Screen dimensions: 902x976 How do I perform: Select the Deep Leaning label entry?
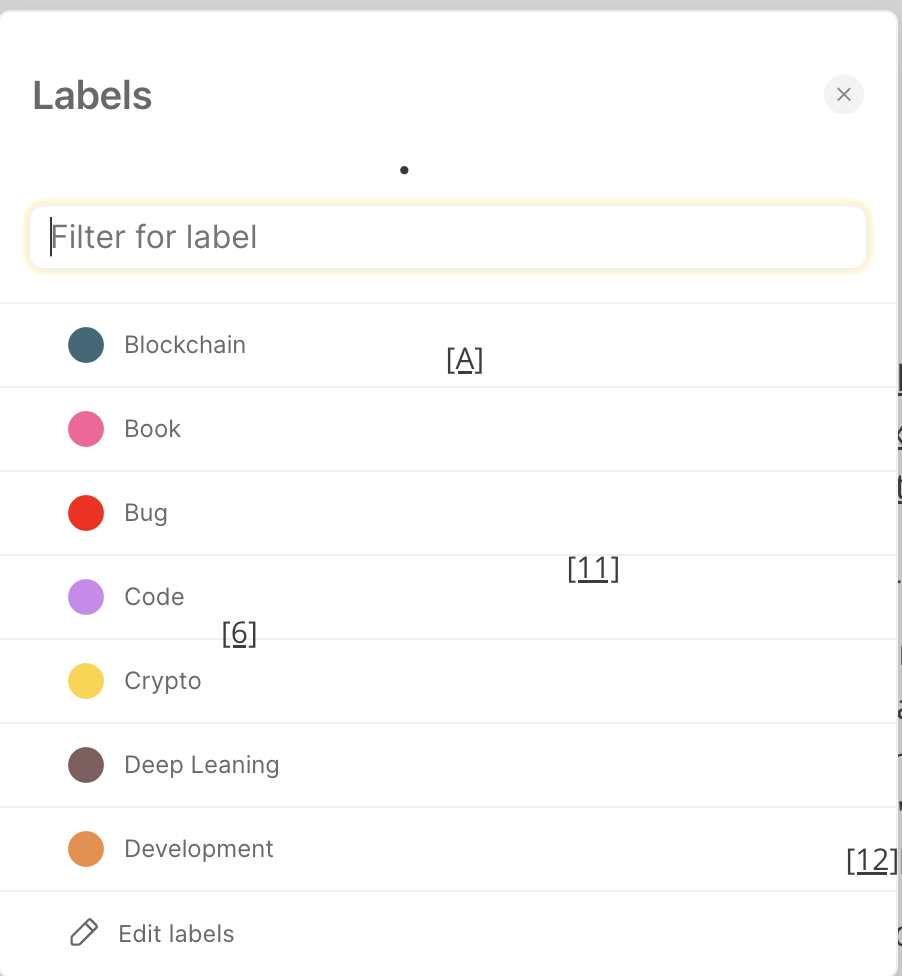(x=201, y=764)
